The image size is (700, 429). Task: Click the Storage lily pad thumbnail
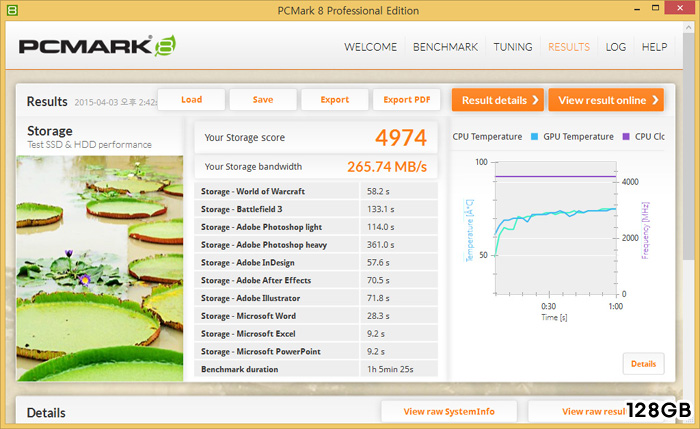click(100, 266)
